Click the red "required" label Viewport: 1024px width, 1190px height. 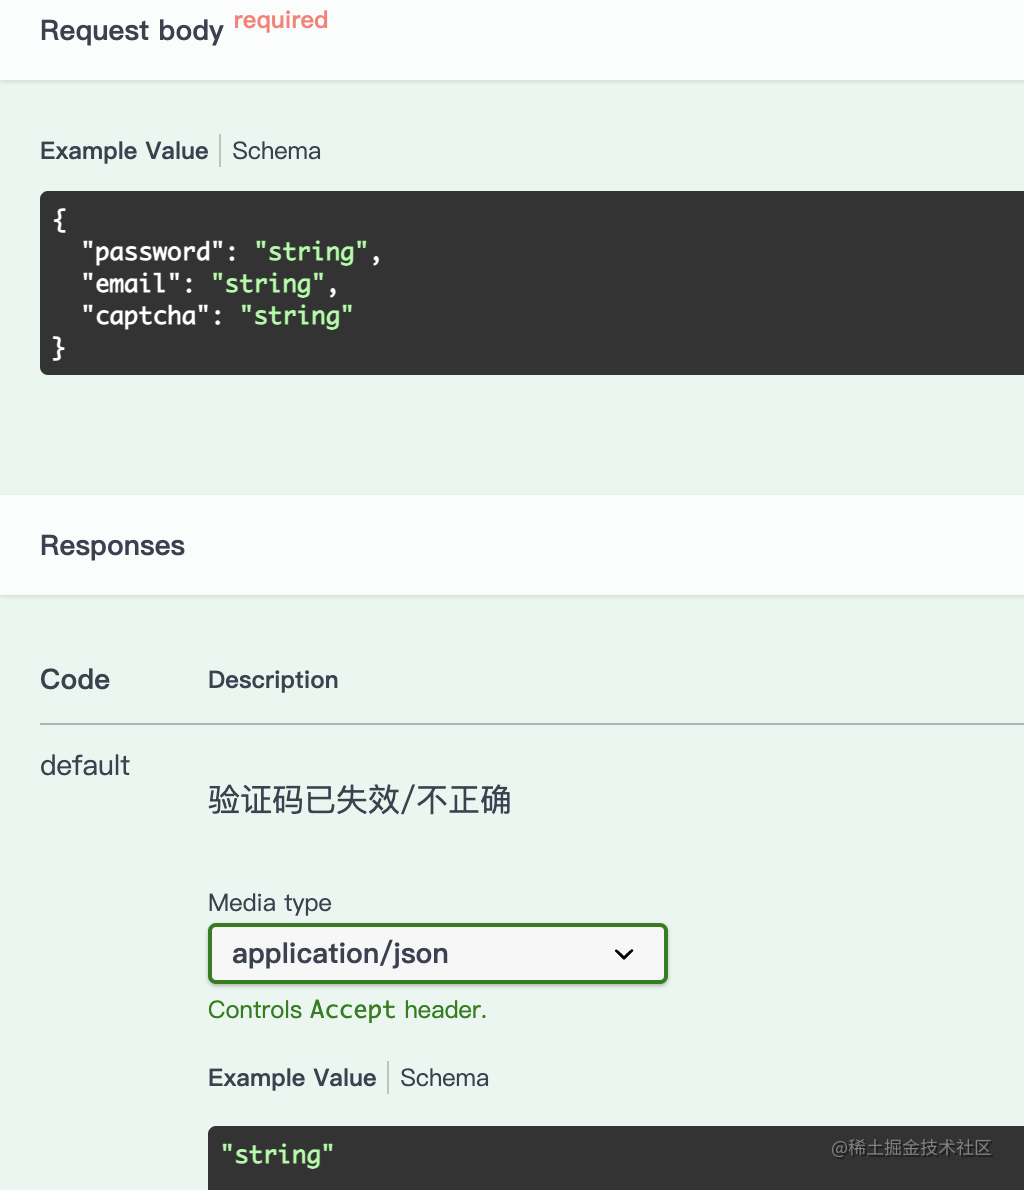tap(281, 20)
